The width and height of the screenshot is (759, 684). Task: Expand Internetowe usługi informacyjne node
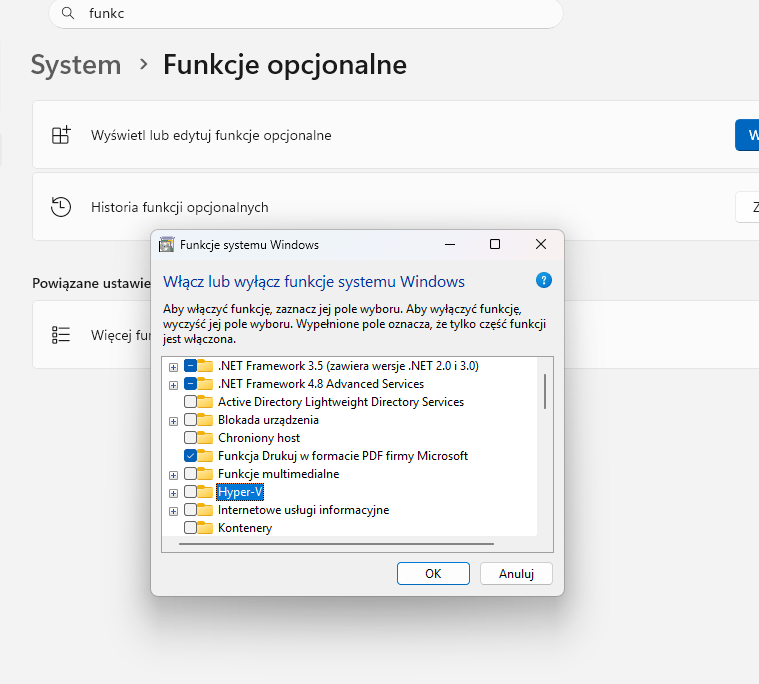[174, 510]
